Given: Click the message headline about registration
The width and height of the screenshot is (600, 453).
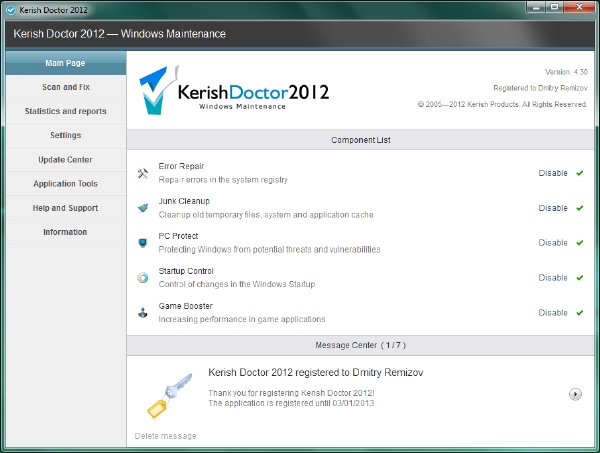Looking at the screenshot, I should click(x=316, y=372).
